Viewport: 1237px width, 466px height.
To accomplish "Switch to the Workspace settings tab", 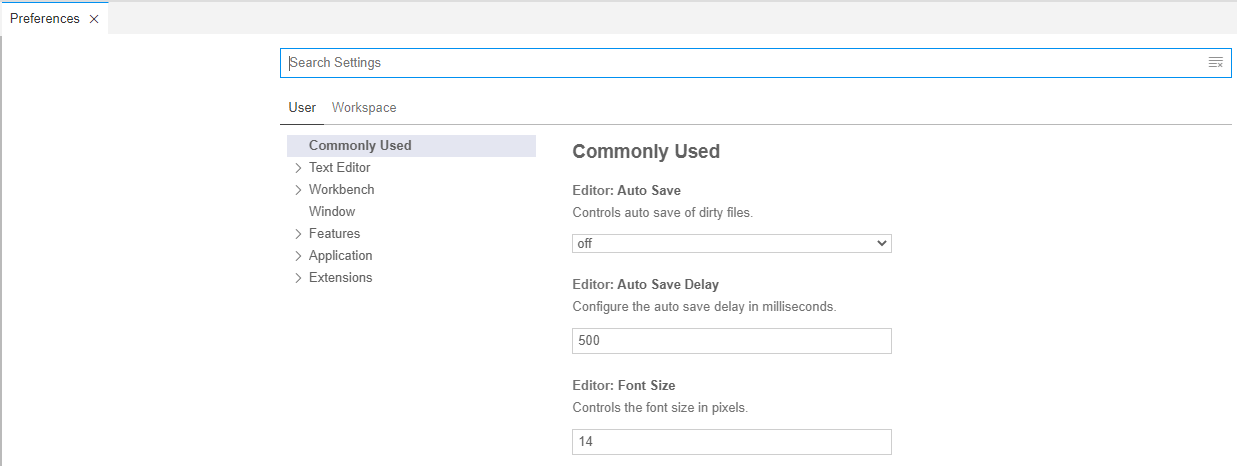I will point(364,108).
